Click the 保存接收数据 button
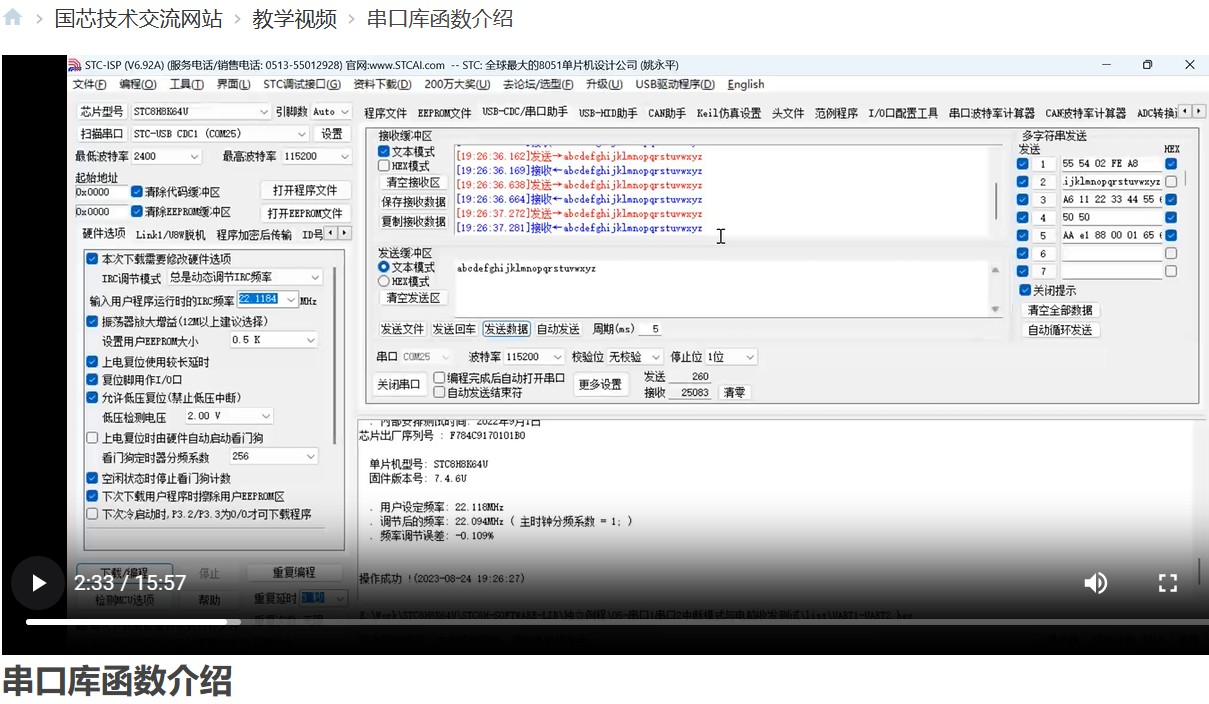This screenshot has height=704, width=1209. click(413, 202)
